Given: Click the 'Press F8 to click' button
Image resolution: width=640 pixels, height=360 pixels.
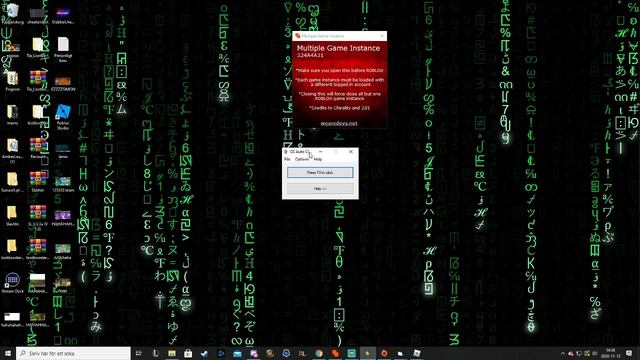Looking at the screenshot, I should pos(320,173).
